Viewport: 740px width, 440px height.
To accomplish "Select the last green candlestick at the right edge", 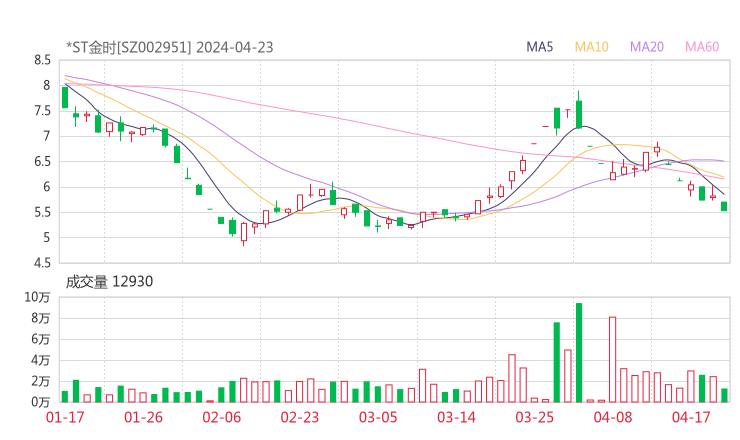I will [x=724, y=206].
